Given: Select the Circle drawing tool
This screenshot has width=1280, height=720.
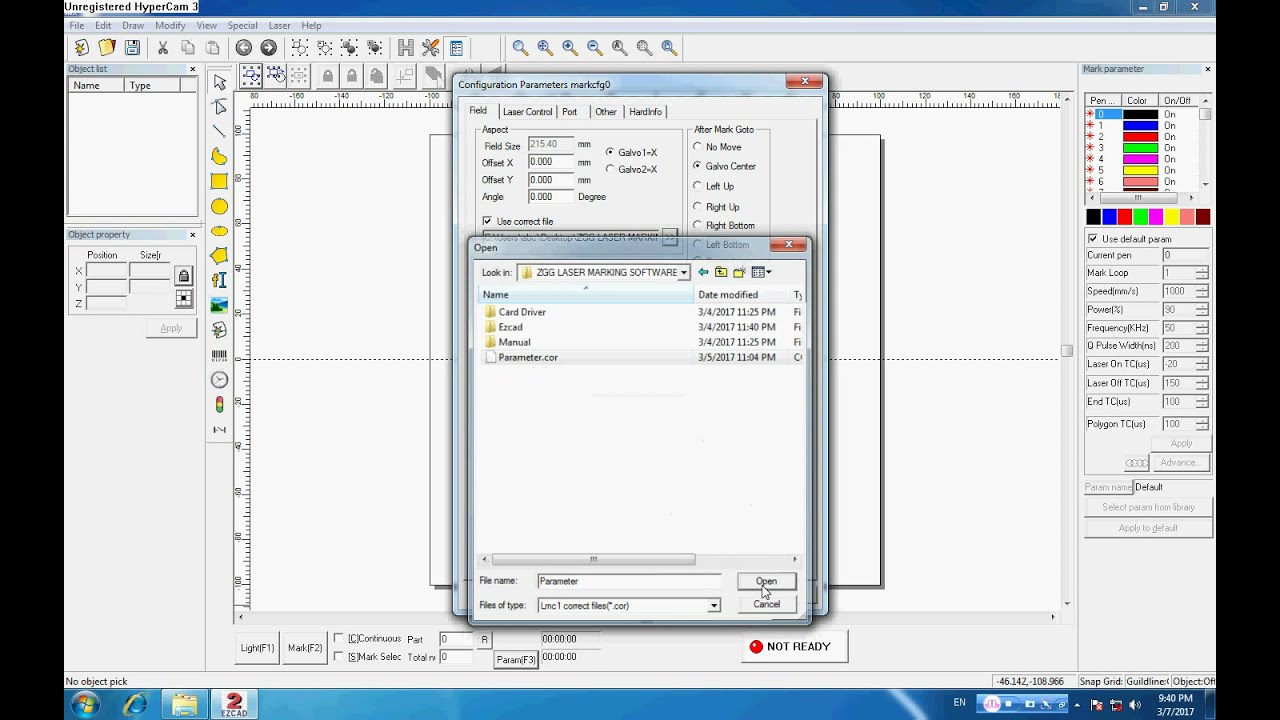Looking at the screenshot, I should point(219,206).
